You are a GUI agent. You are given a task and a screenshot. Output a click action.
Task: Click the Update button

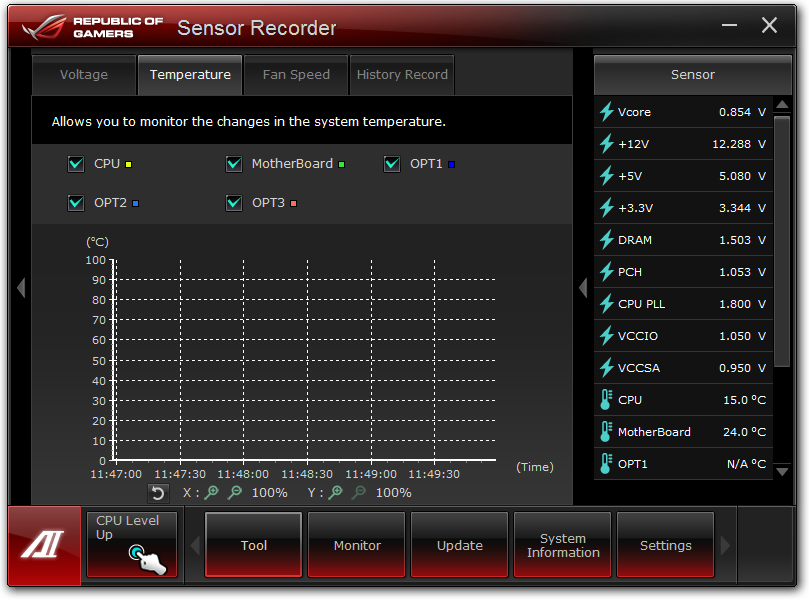point(459,545)
